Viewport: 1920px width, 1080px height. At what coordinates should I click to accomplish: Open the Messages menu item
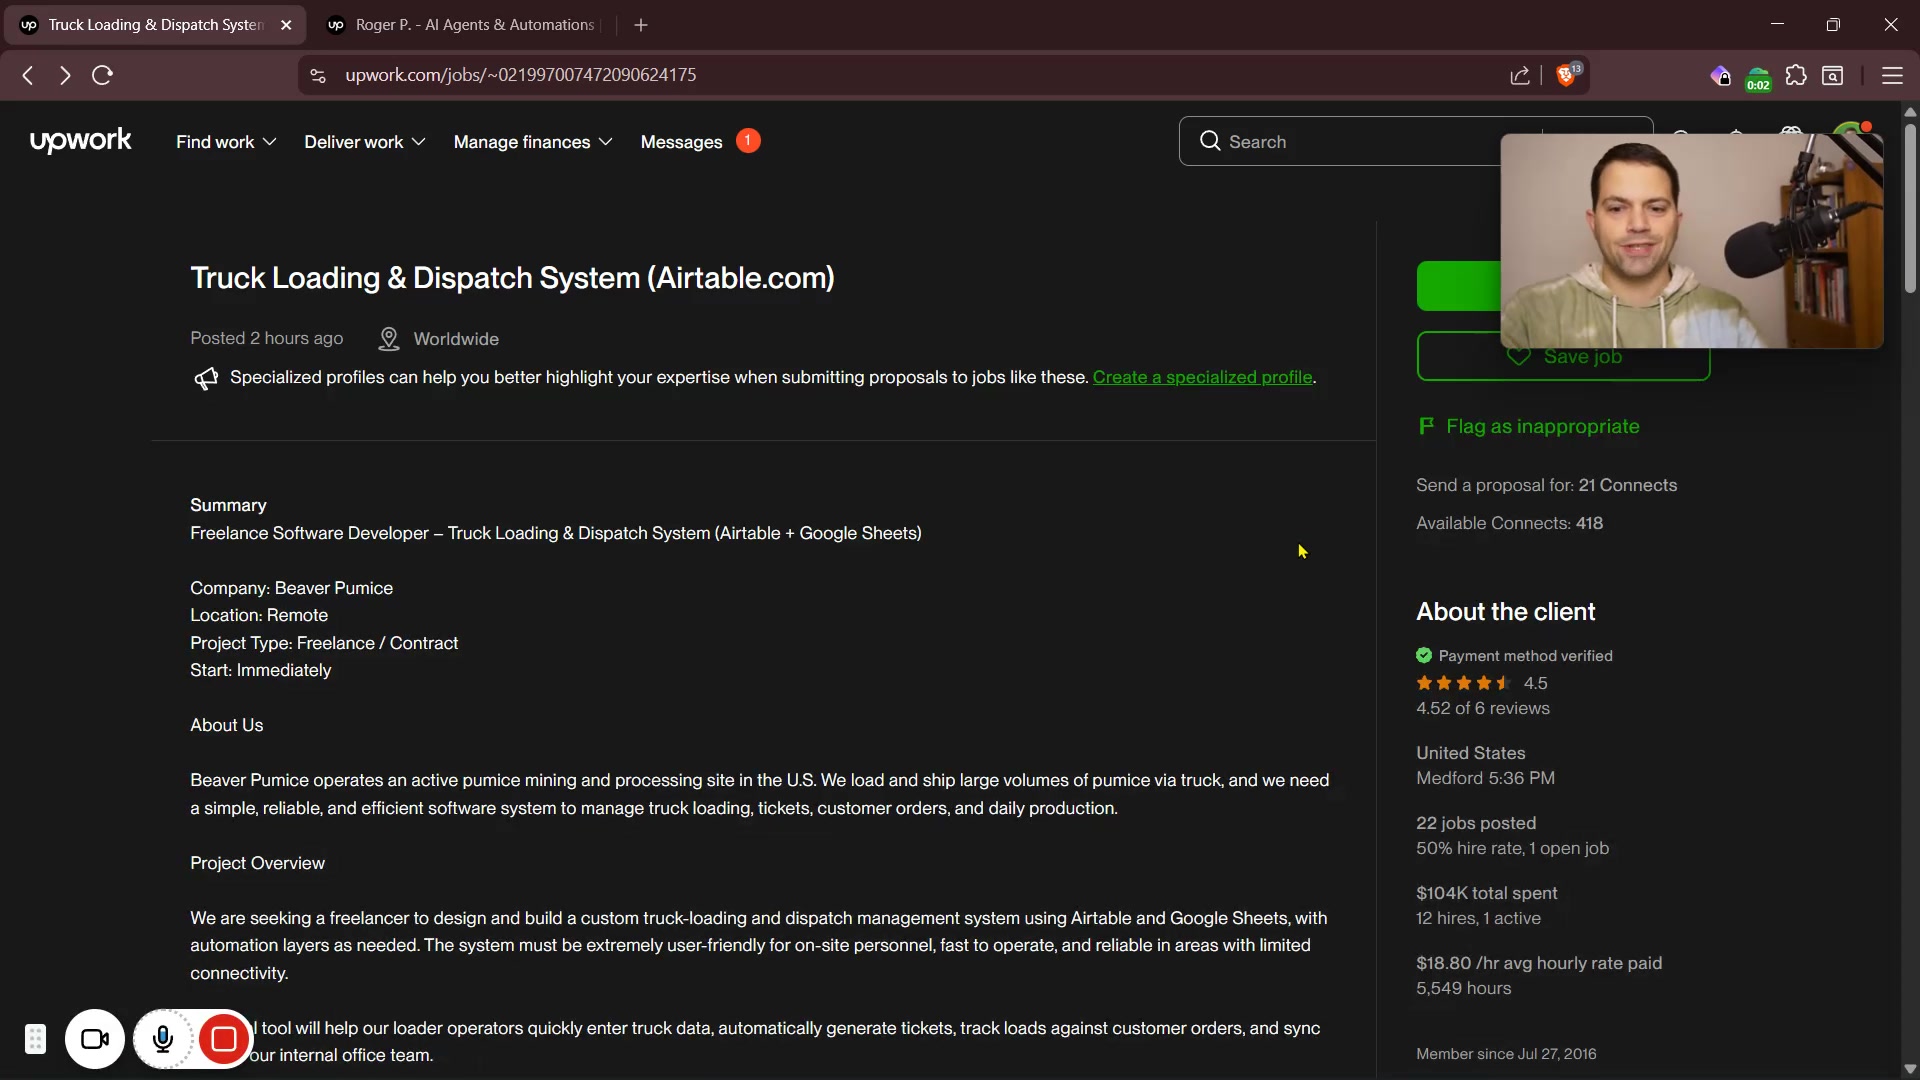[681, 142]
